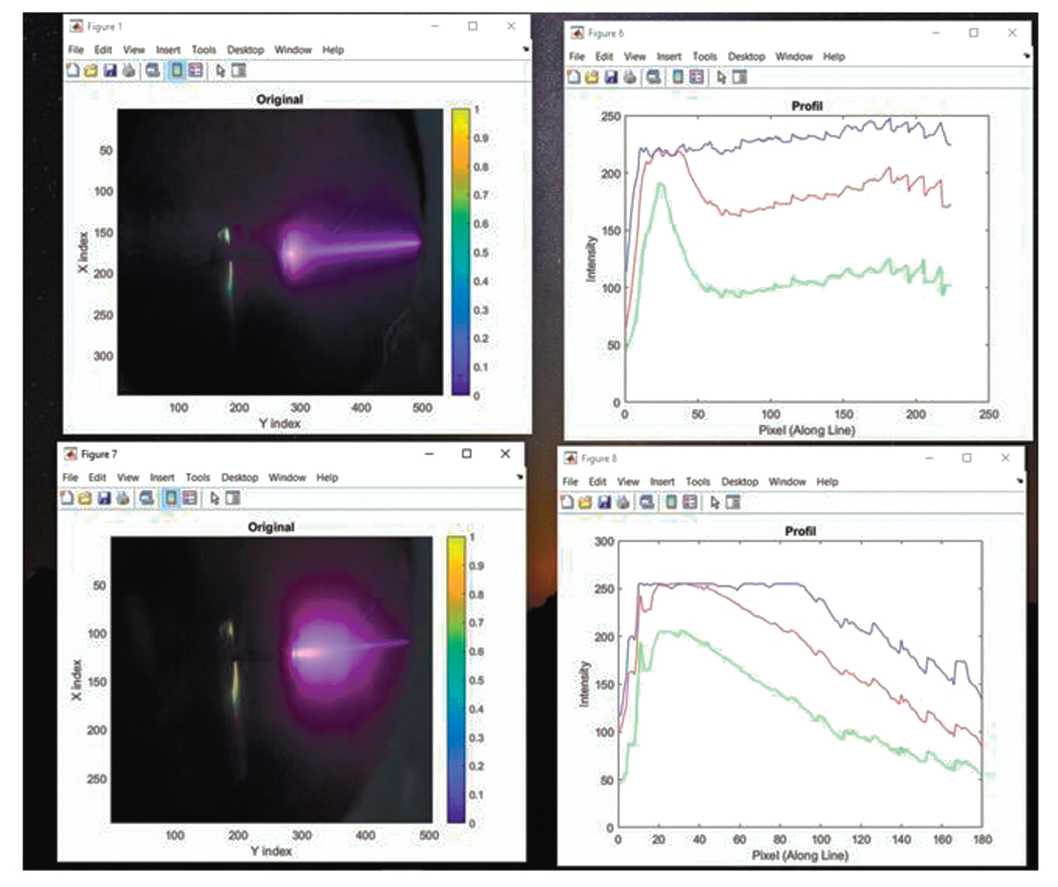Click the colorbar in Figure 1
Image resolution: width=1058 pixels, height=887 pixels.
click(x=461, y=252)
